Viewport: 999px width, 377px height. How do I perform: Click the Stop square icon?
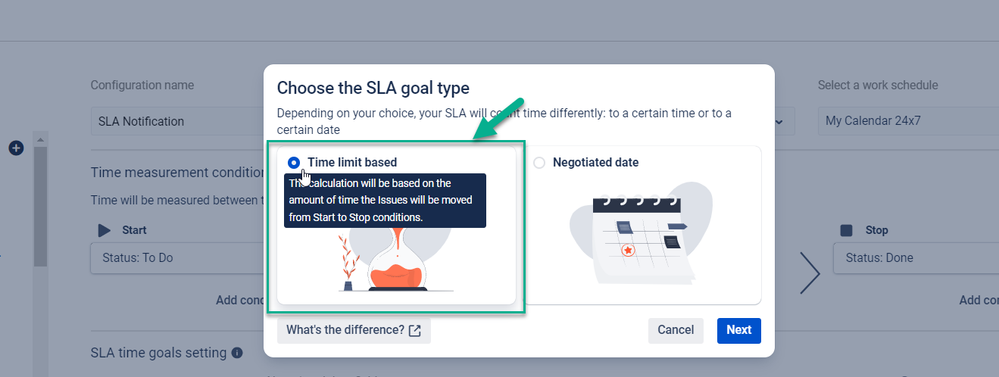click(846, 231)
